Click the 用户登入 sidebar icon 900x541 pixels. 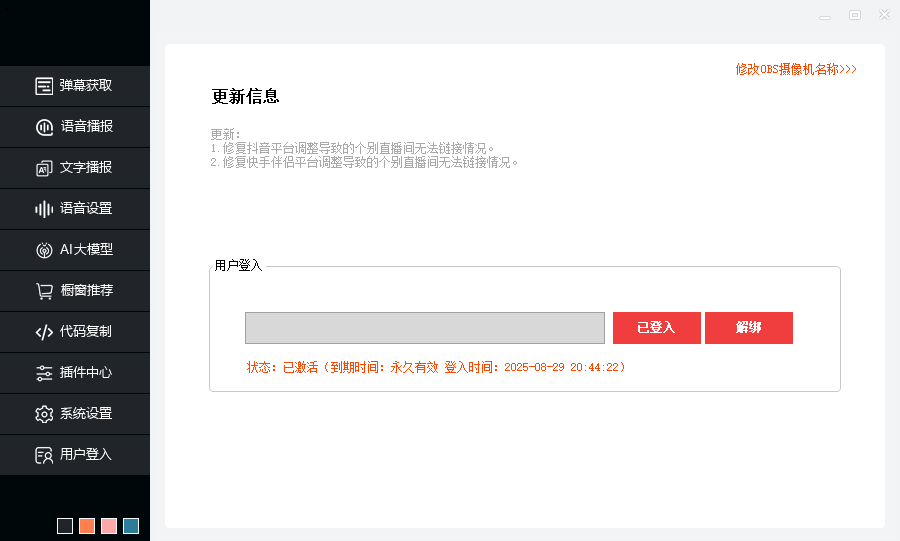pos(44,455)
